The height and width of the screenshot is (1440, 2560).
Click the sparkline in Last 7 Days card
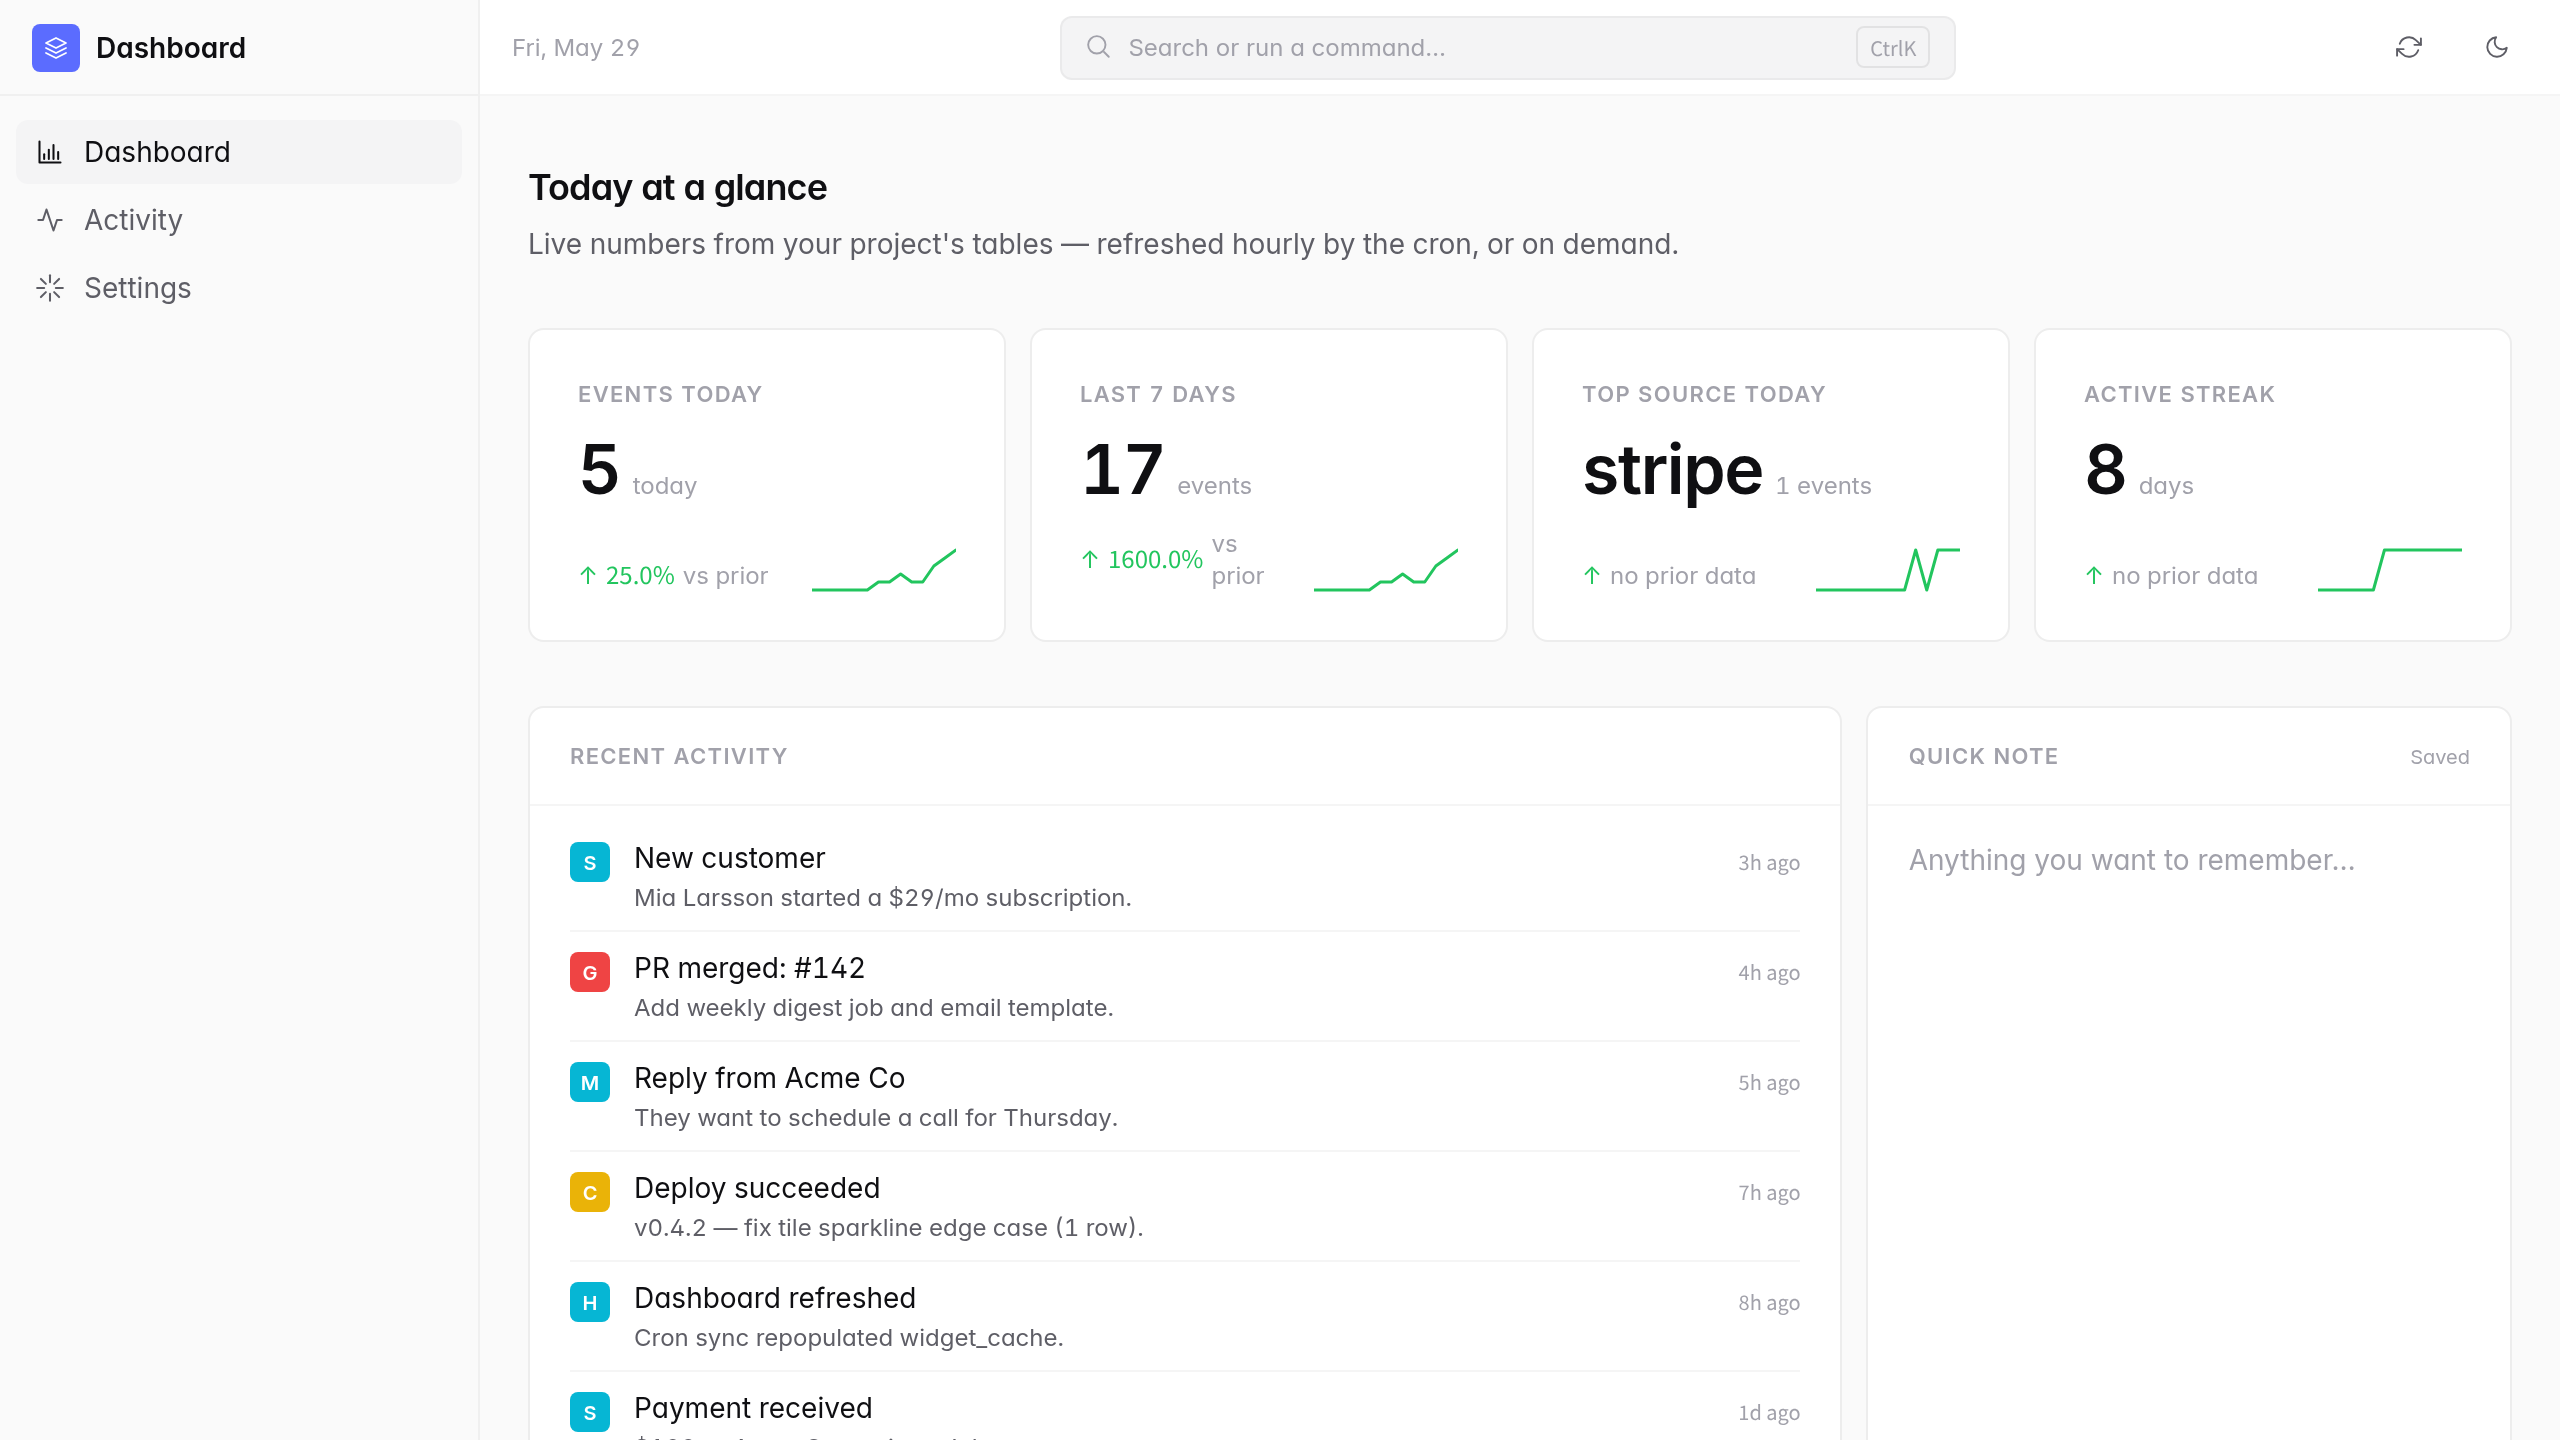tap(1386, 570)
